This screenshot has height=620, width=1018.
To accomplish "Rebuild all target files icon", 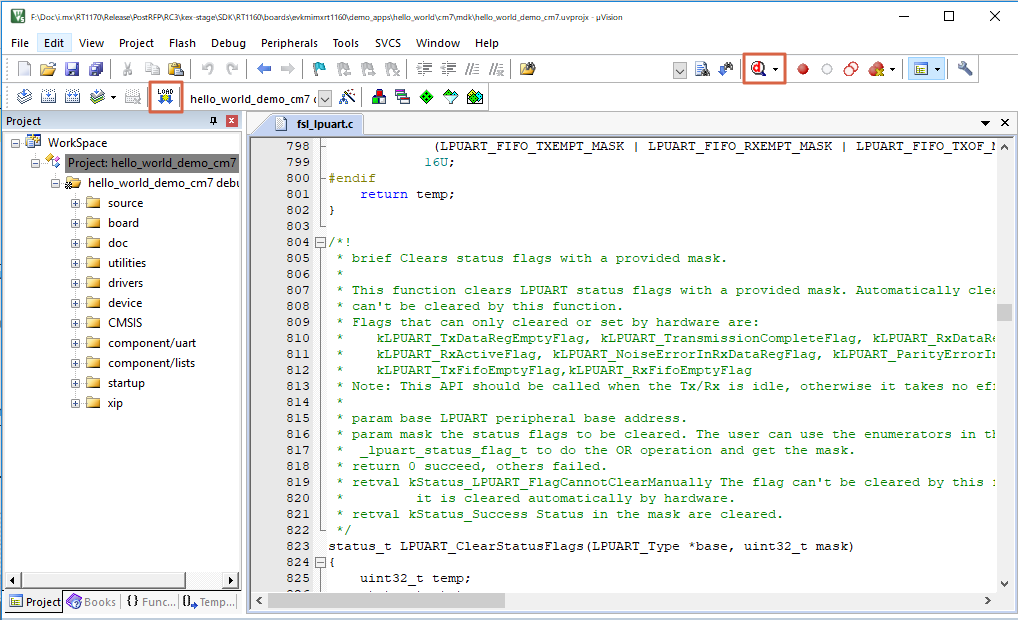I will pos(72,97).
